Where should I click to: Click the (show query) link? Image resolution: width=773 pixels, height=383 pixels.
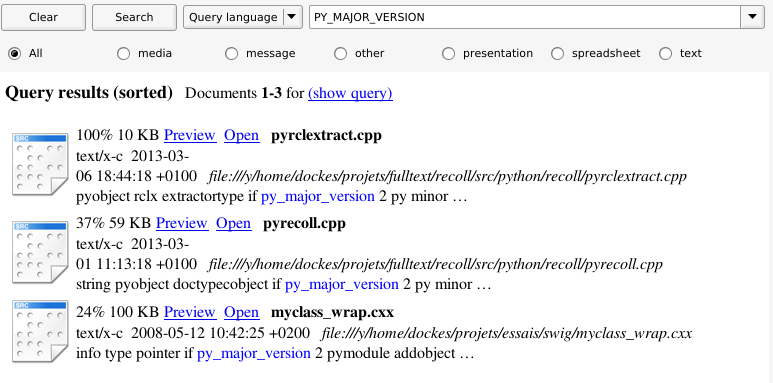coord(351,93)
